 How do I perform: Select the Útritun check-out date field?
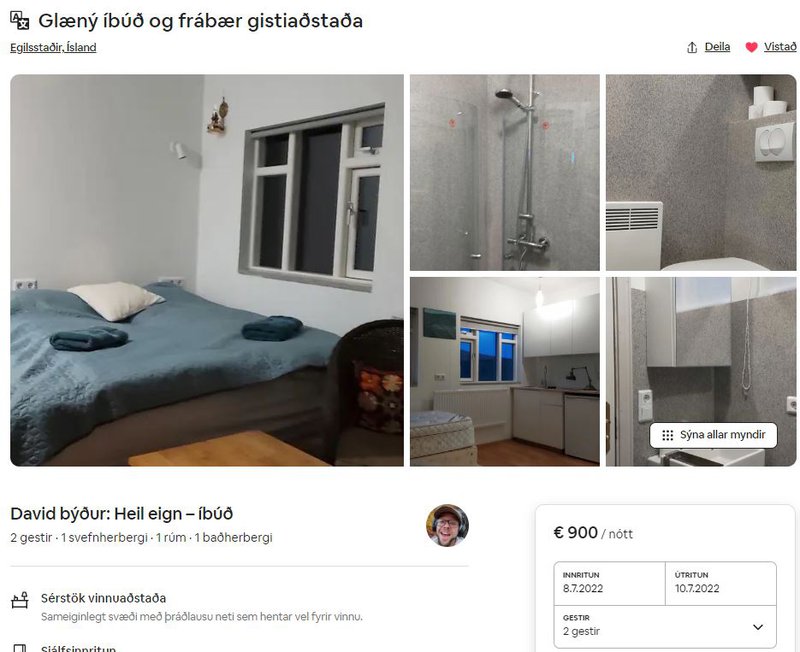coord(721,583)
